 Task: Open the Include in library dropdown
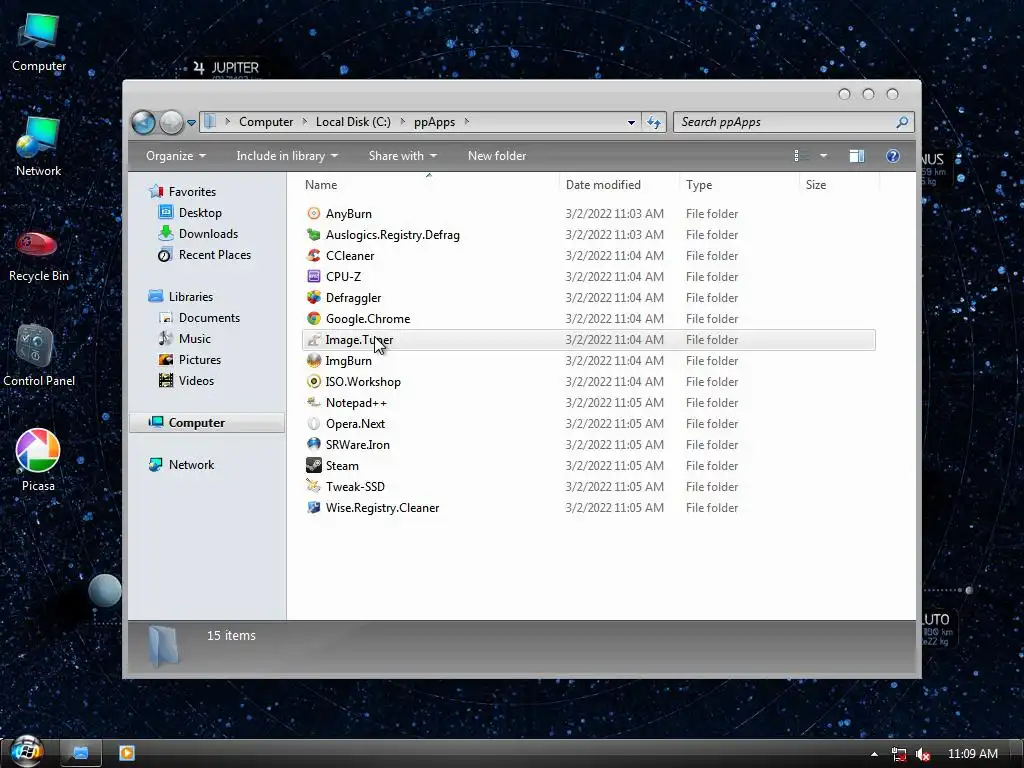[x=287, y=156]
